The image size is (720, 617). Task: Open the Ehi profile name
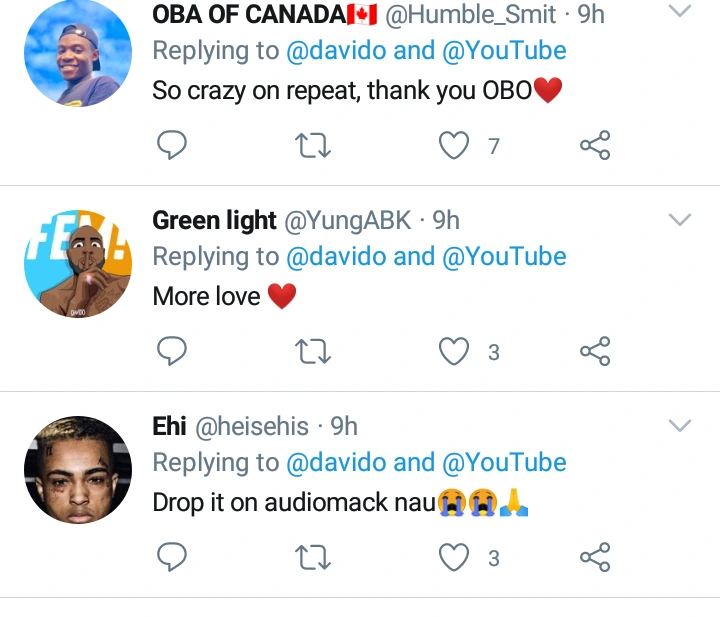[x=169, y=427]
